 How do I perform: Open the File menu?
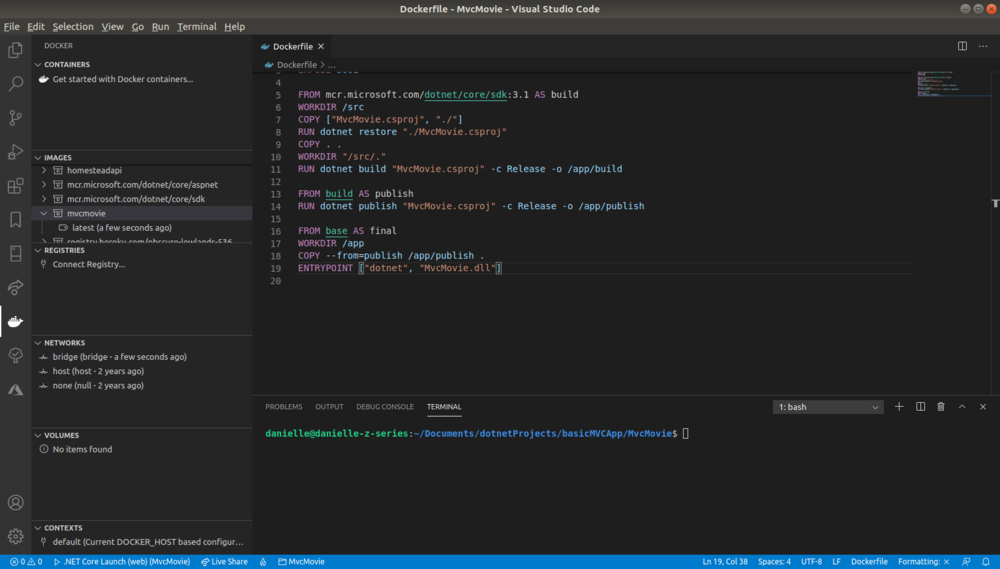point(11,26)
